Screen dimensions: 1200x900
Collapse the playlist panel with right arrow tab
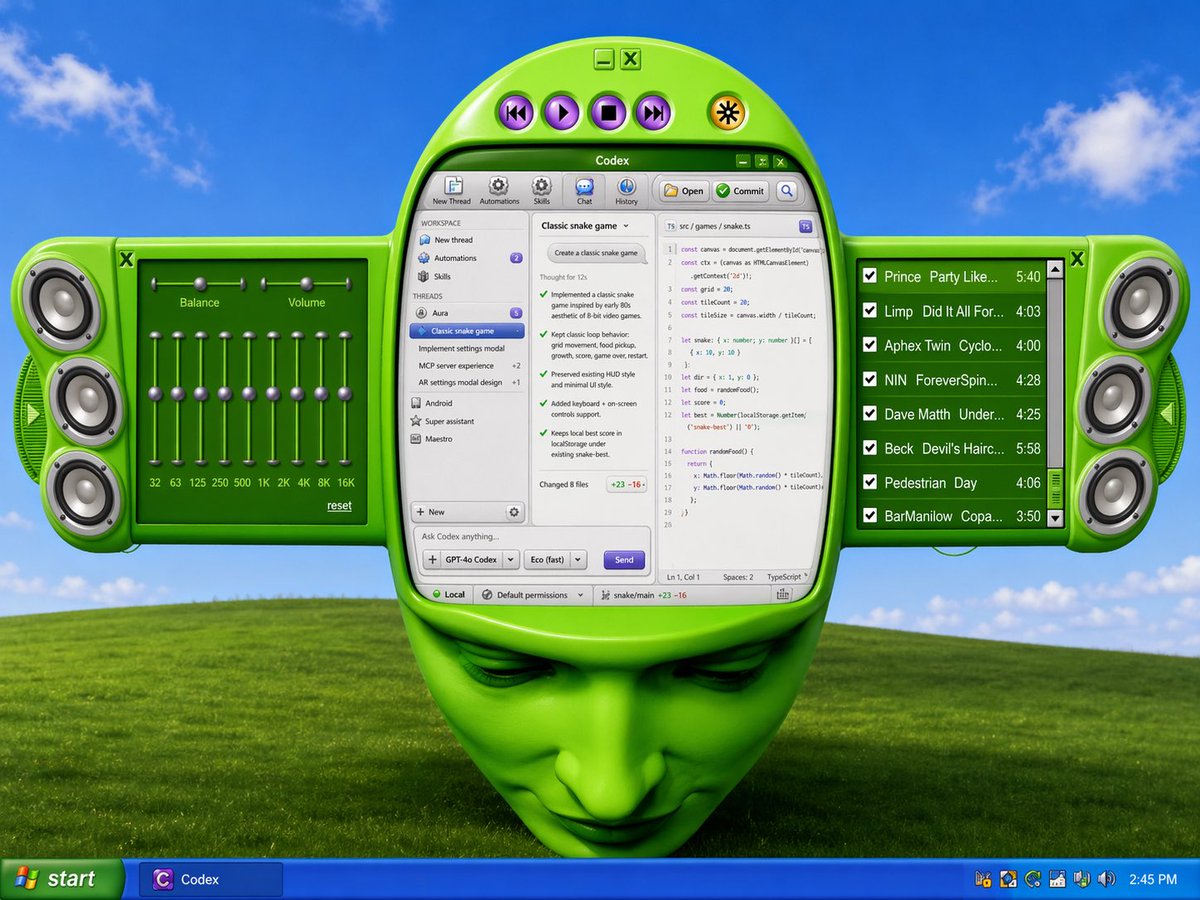(1165, 413)
